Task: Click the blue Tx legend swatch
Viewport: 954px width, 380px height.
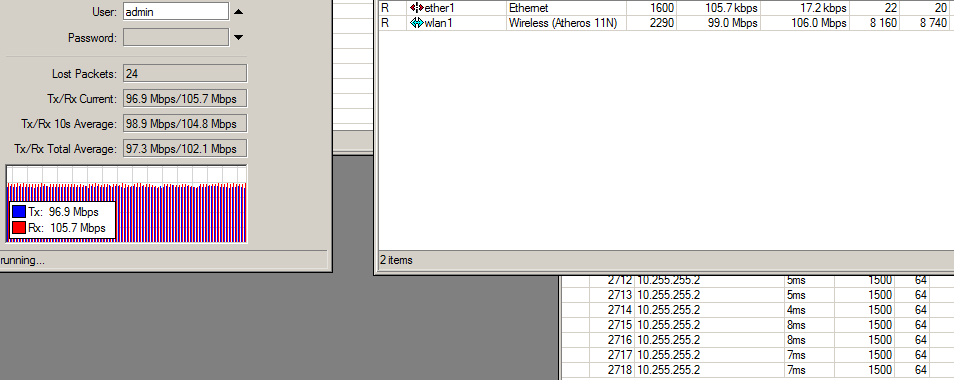Action: coord(19,212)
